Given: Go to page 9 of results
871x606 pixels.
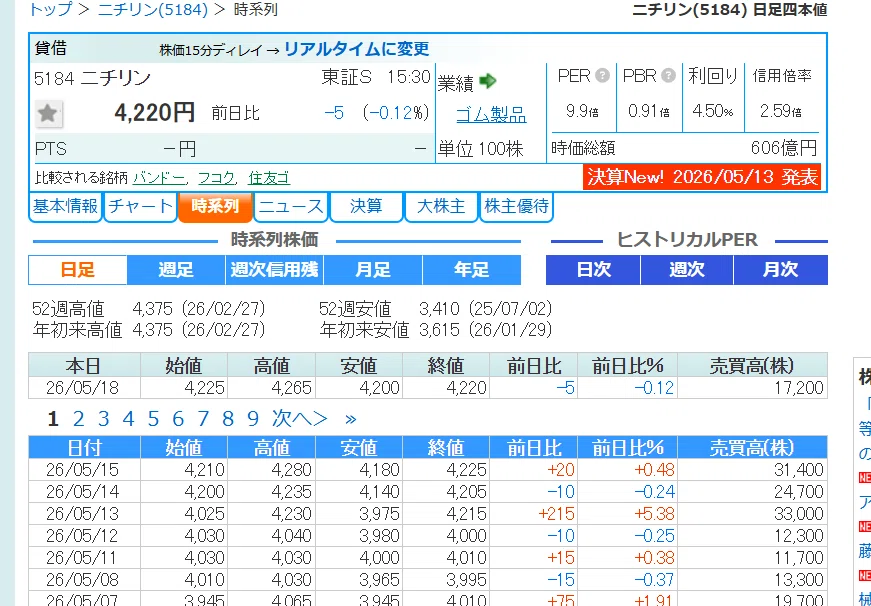Looking at the screenshot, I should 253,419.
